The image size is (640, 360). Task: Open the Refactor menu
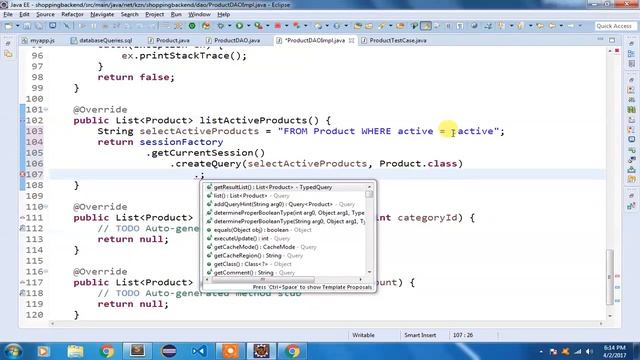(72, 14)
